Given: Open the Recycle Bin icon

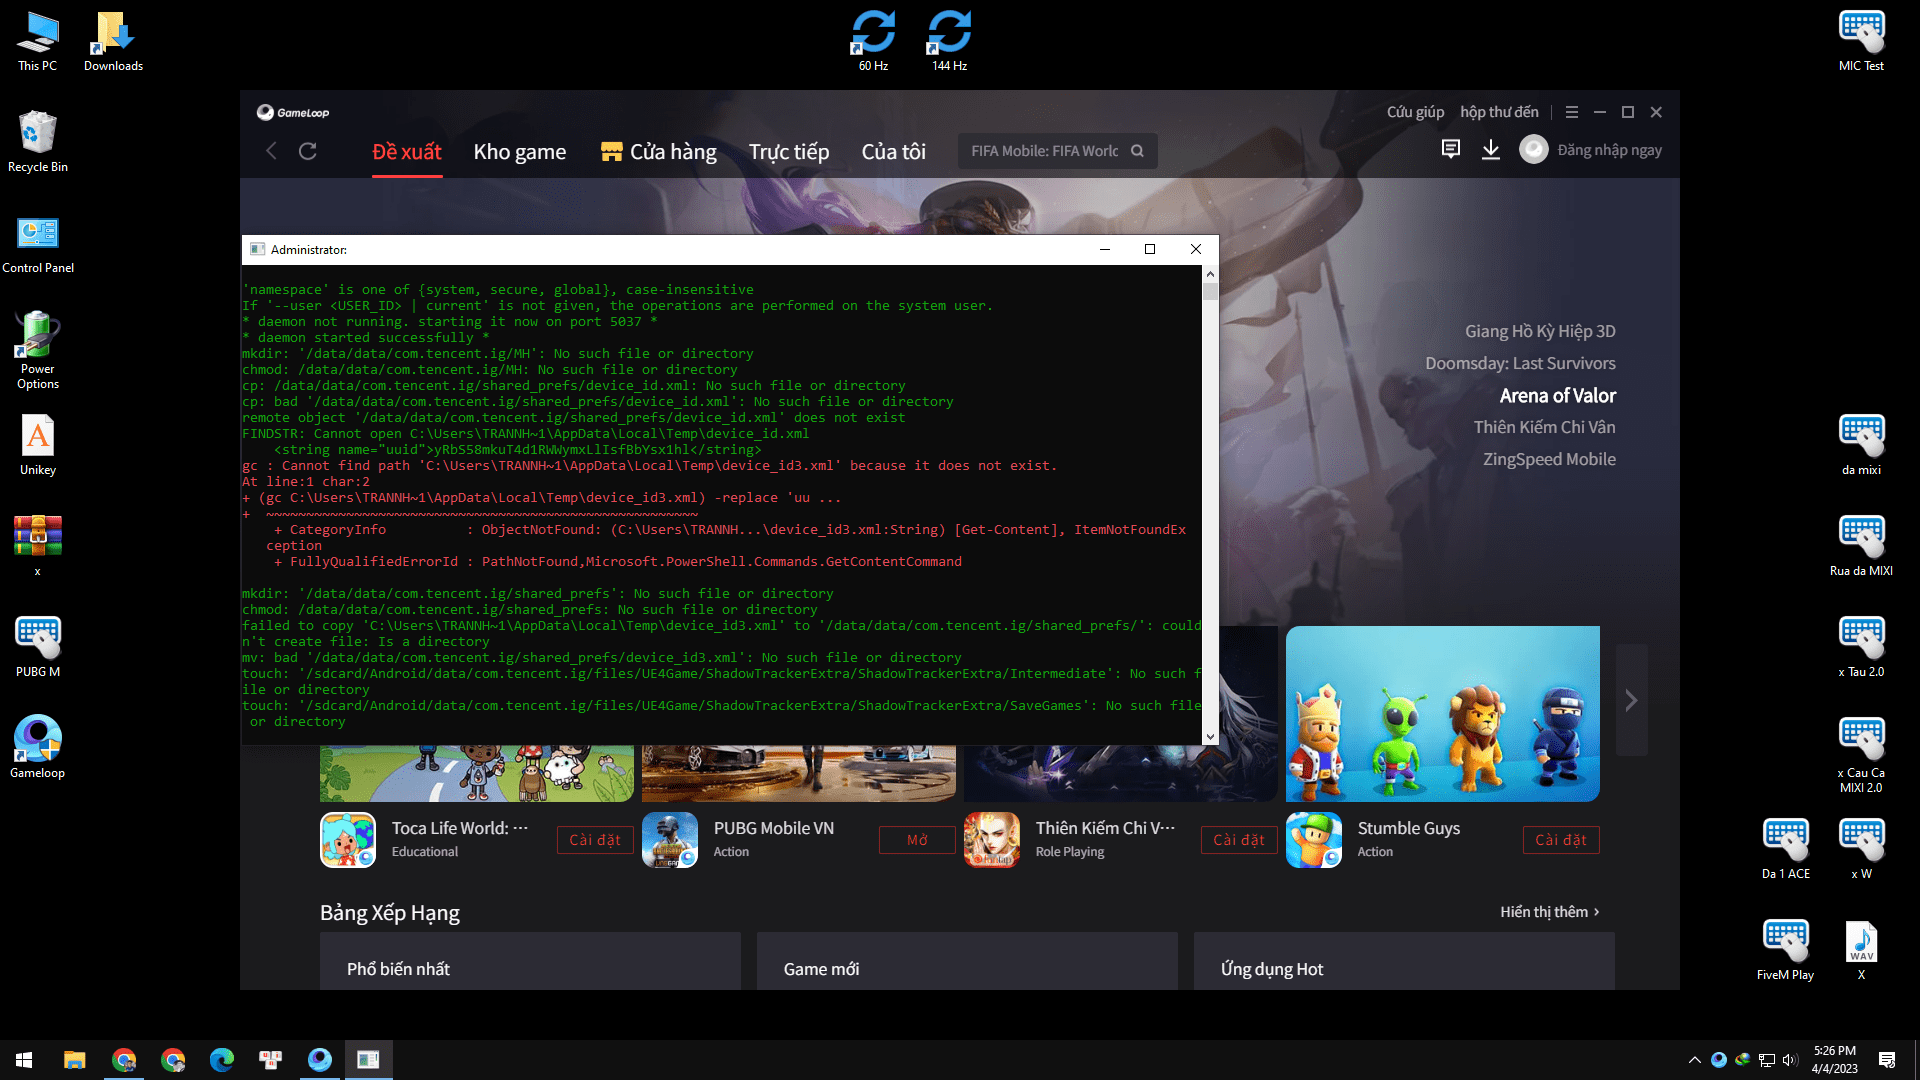Looking at the screenshot, I should pyautogui.click(x=37, y=142).
